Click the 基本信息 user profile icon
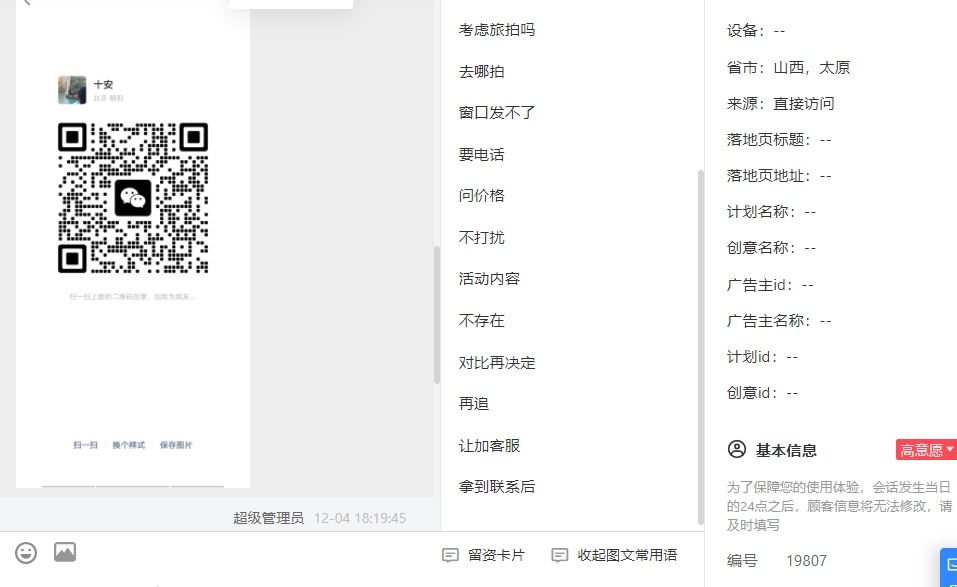Screen dimensions: 957x587 [x=737, y=450]
